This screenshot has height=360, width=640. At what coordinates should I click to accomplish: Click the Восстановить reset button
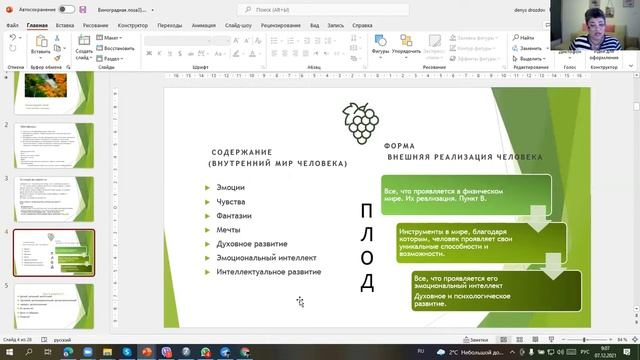pyautogui.click(x=116, y=48)
